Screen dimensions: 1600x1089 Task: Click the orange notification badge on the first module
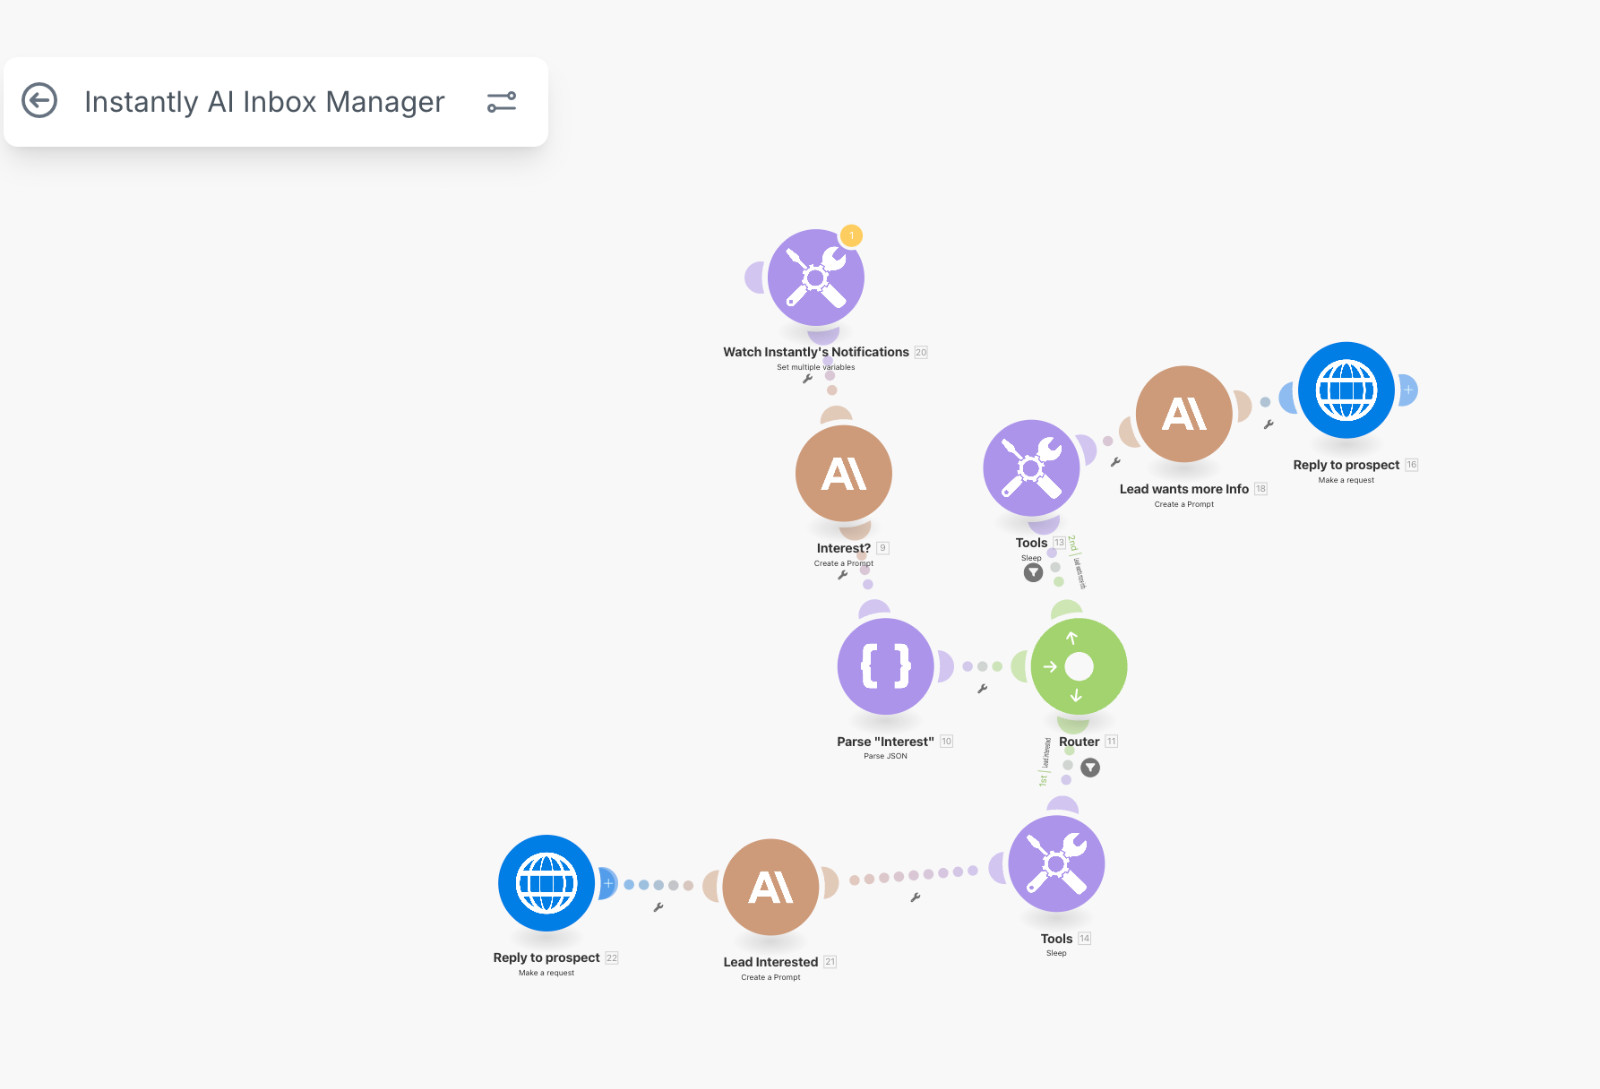[x=851, y=236]
